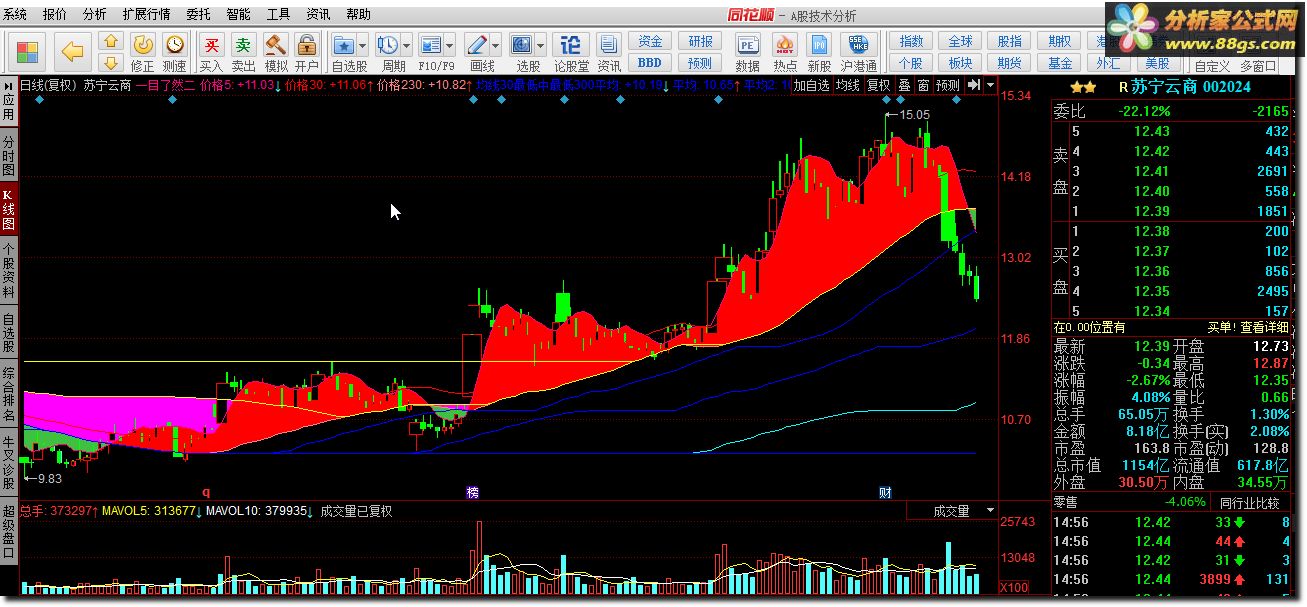Open the 系统 menu
Viewport: 1307px width, 607px height.
(16, 15)
